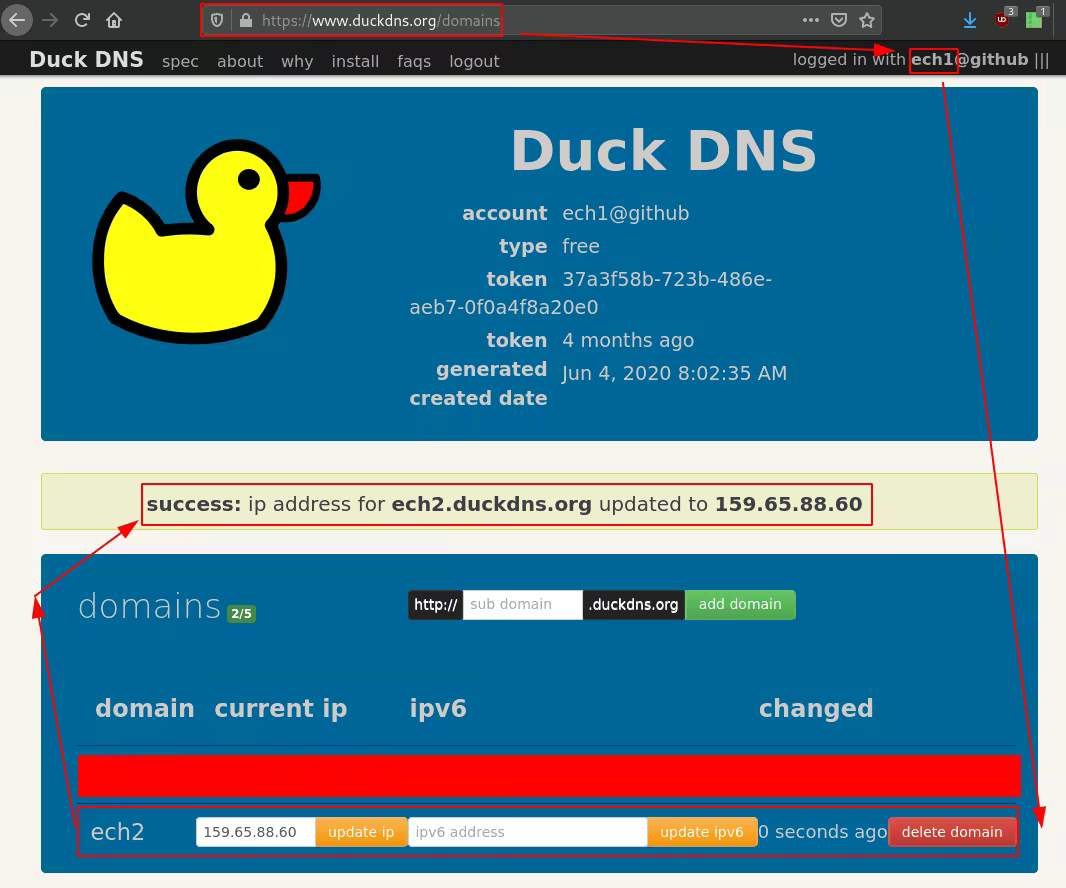Click the ech2 domain name
Screen dimensions: 1066x888
tap(117, 832)
